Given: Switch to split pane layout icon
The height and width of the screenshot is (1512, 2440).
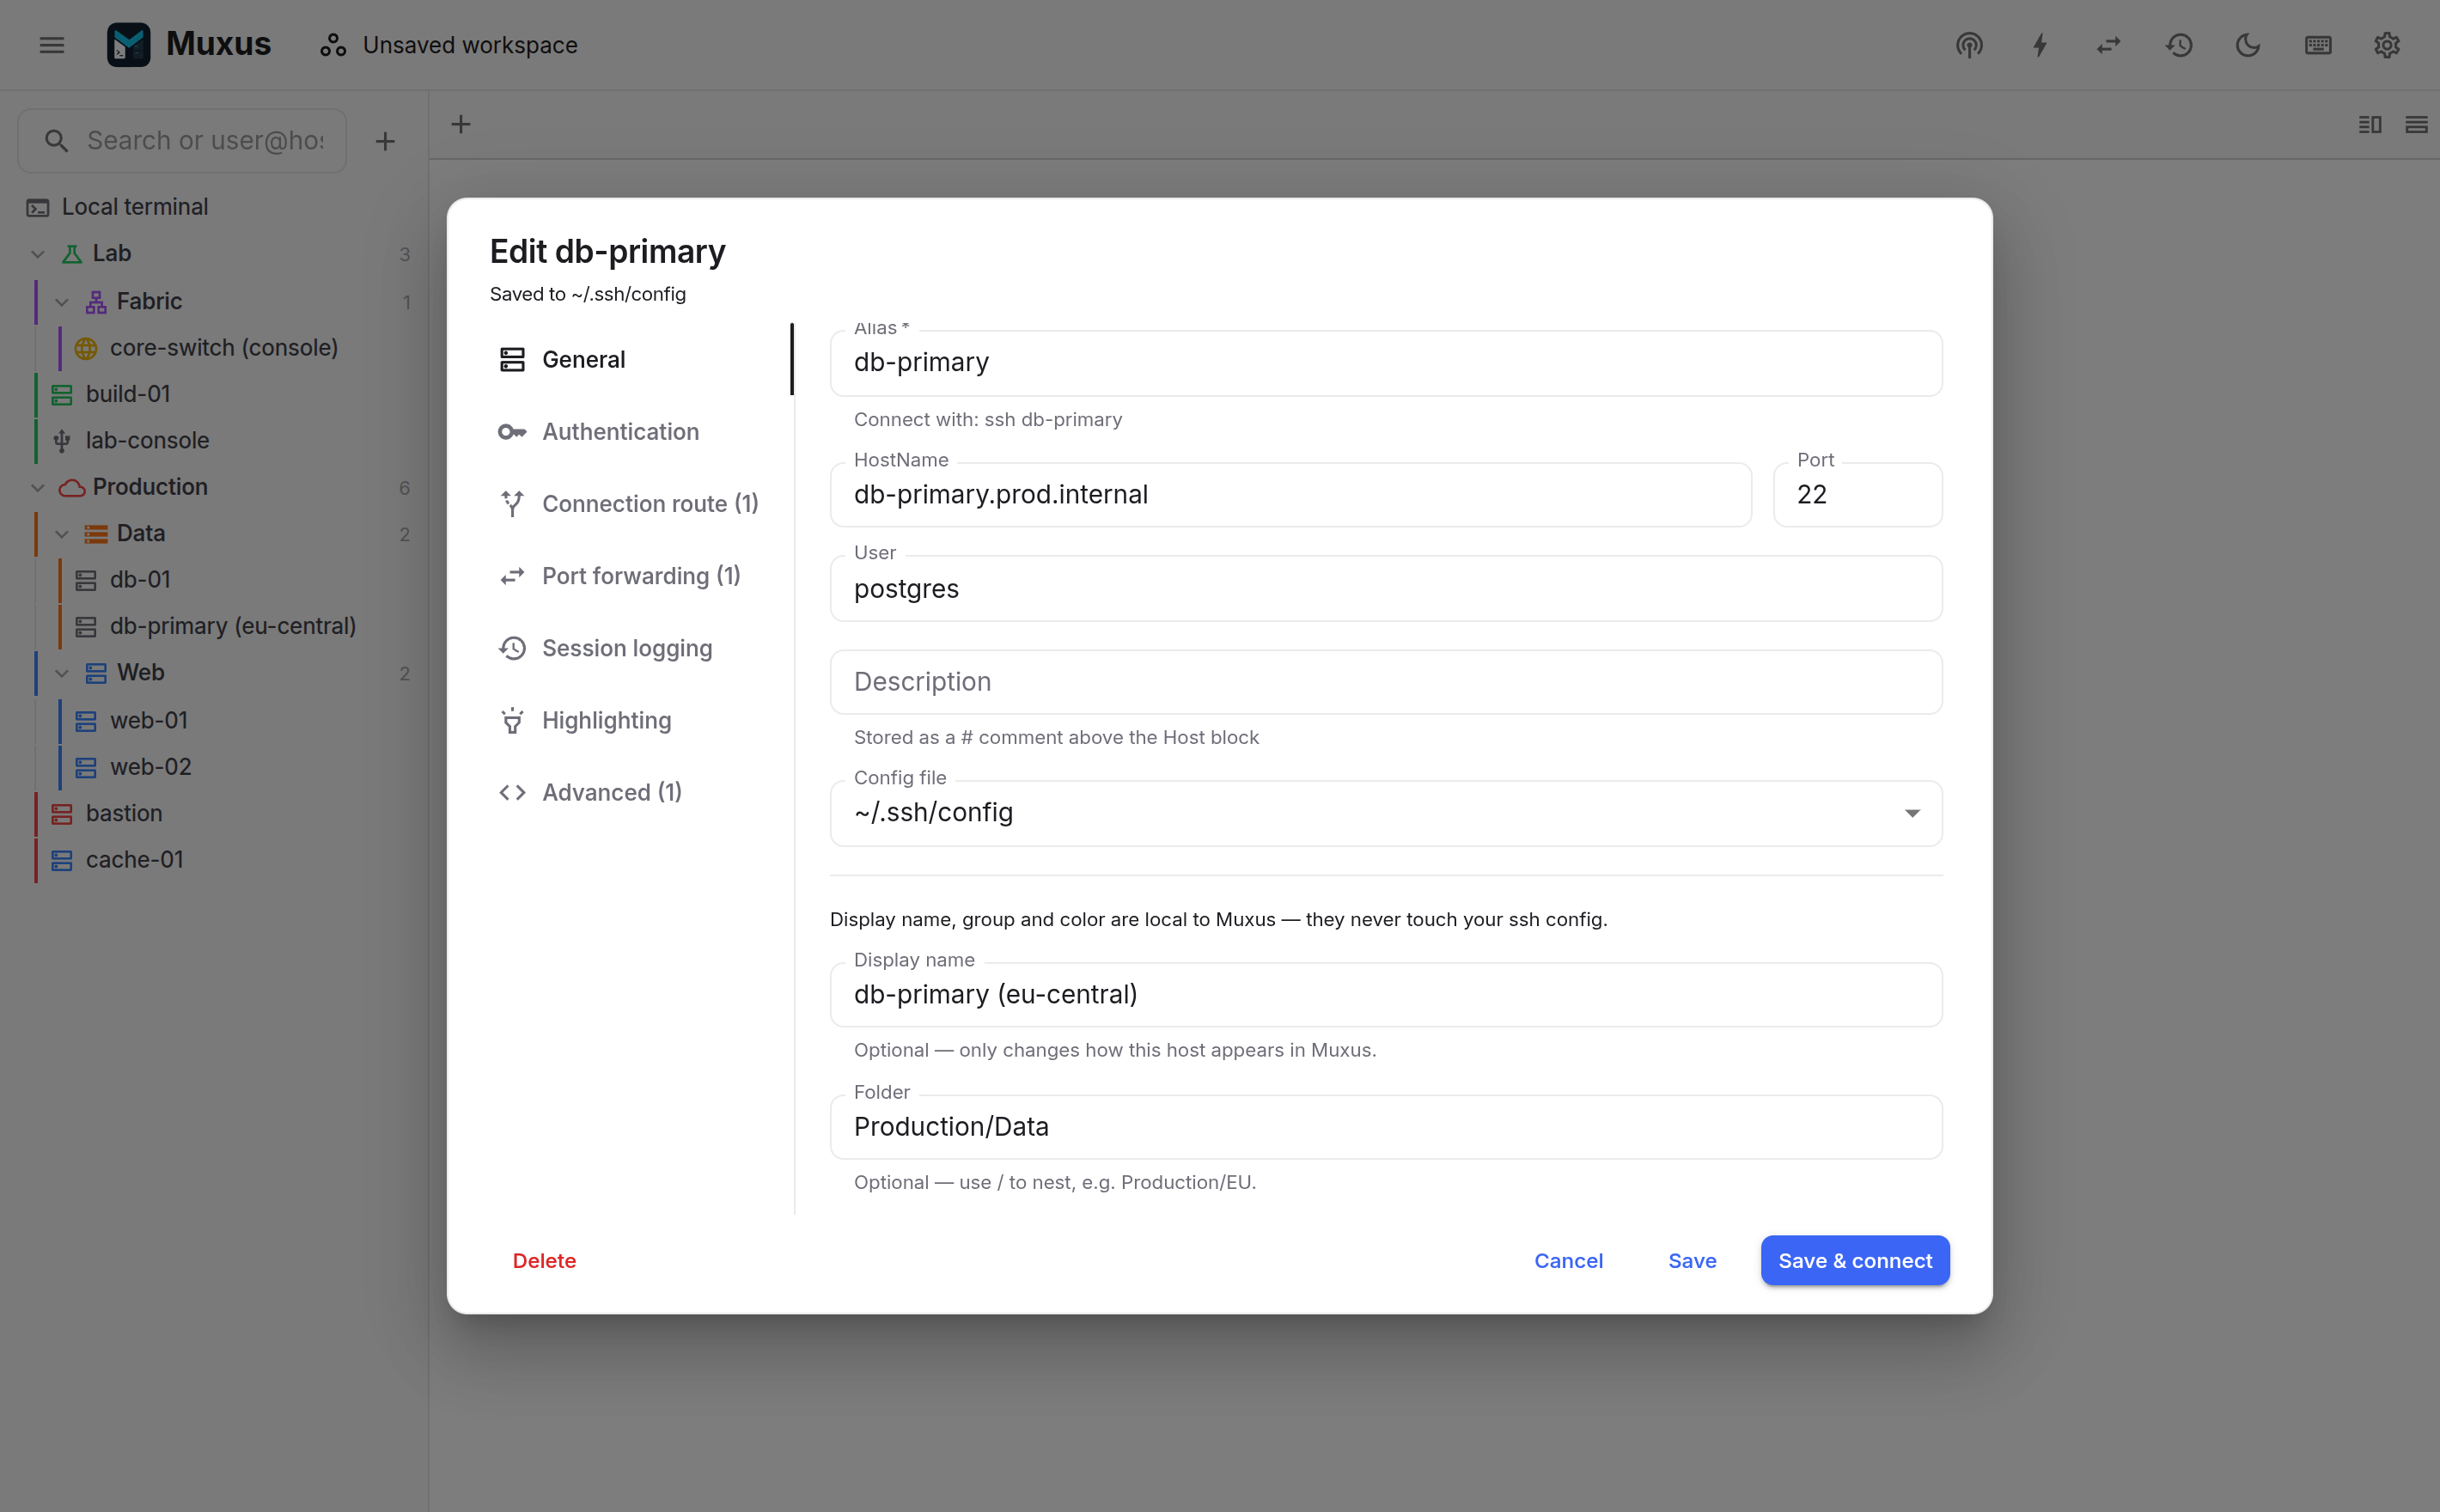Looking at the screenshot, I should pos(2370,124).
